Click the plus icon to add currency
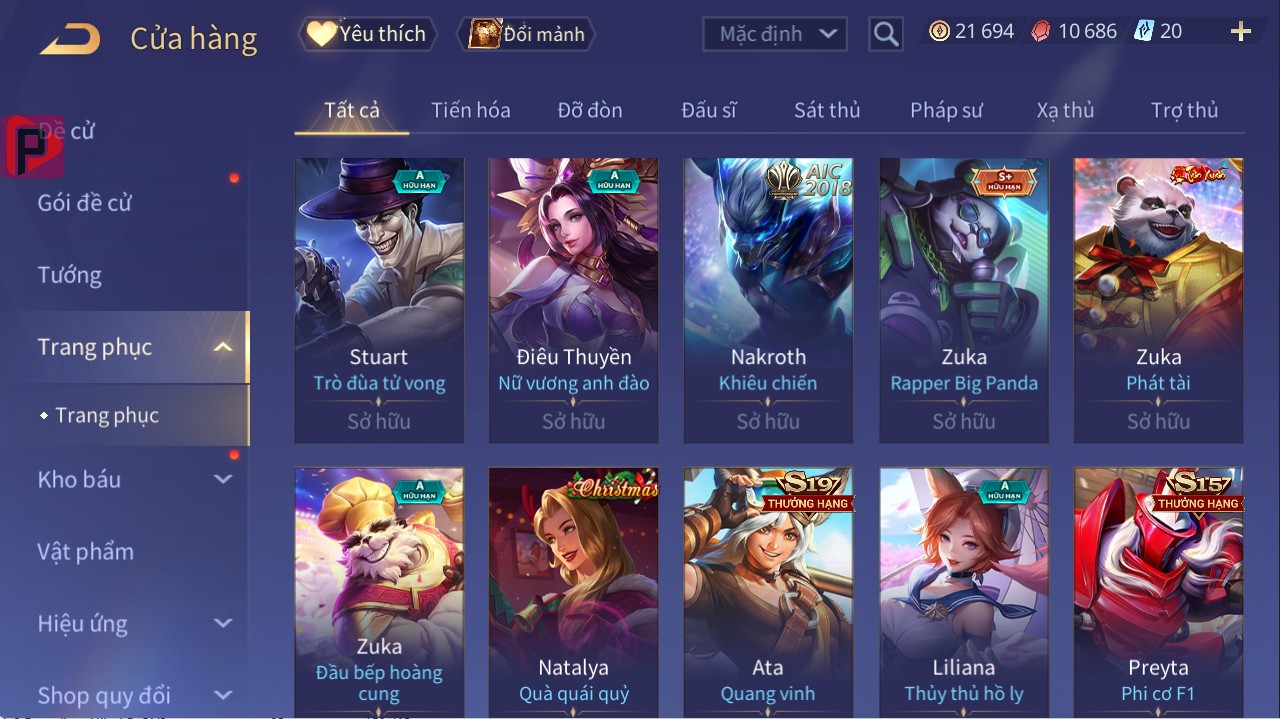The height and width of the screenshot is (719, 1280). (x=1241, y=32)
